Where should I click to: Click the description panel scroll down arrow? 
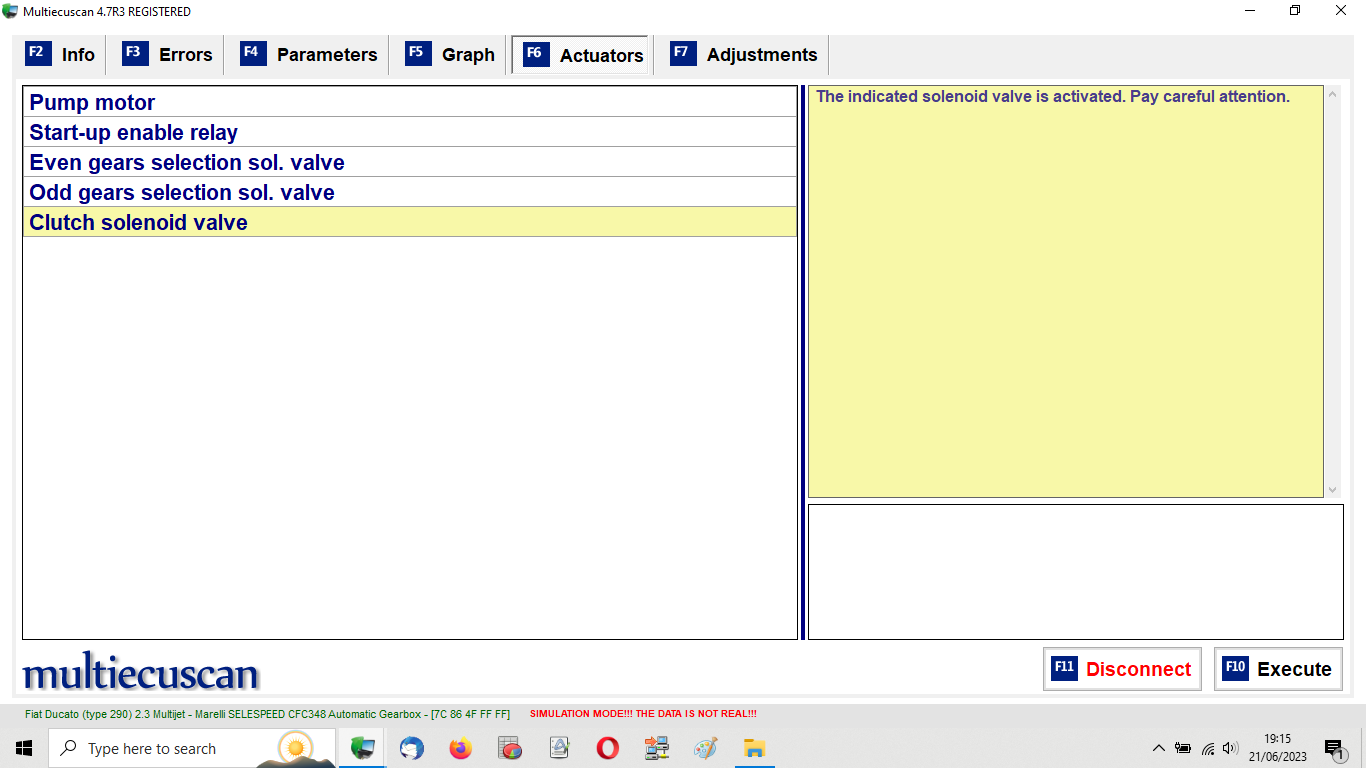tap(1332, 490)
